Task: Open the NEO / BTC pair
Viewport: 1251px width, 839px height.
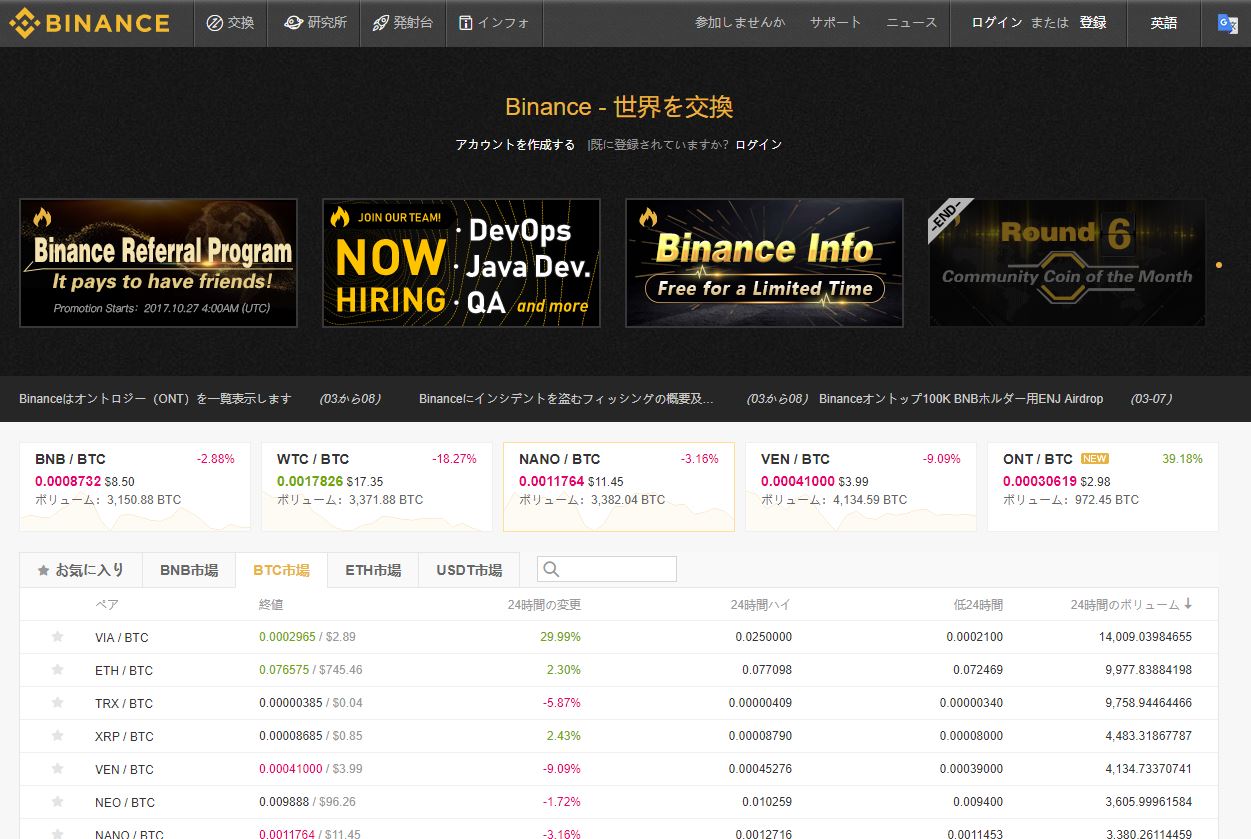Action: tap(125, 803)
